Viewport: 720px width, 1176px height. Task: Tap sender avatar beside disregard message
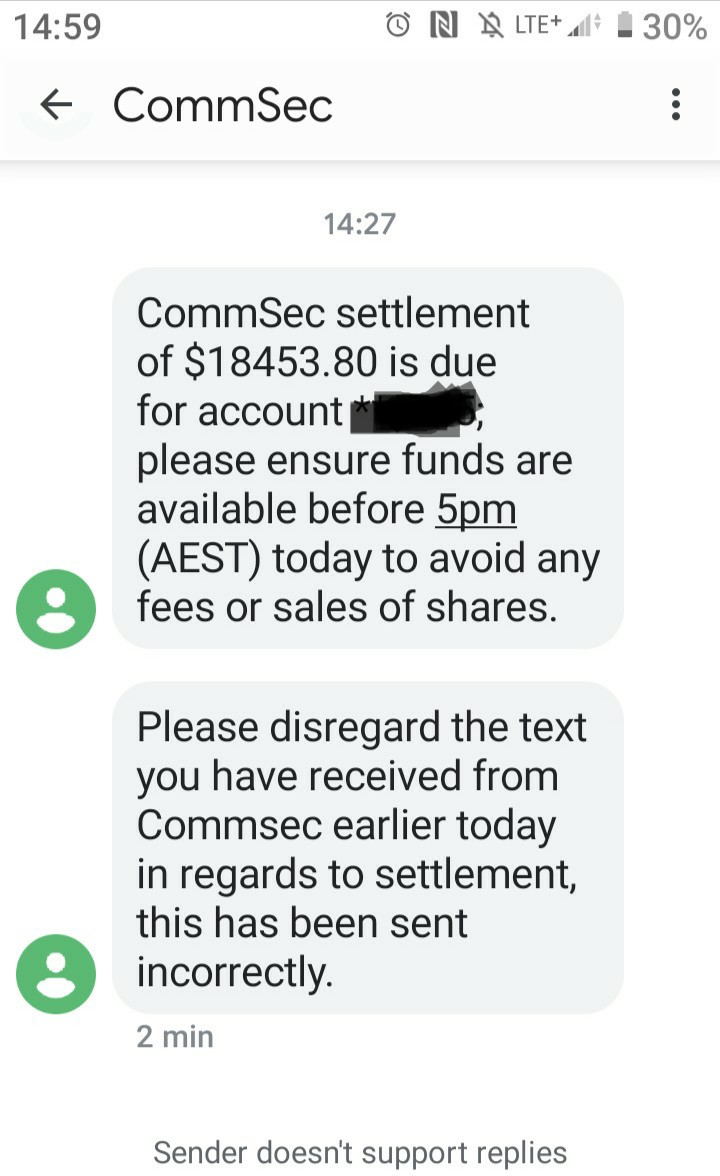56,974
